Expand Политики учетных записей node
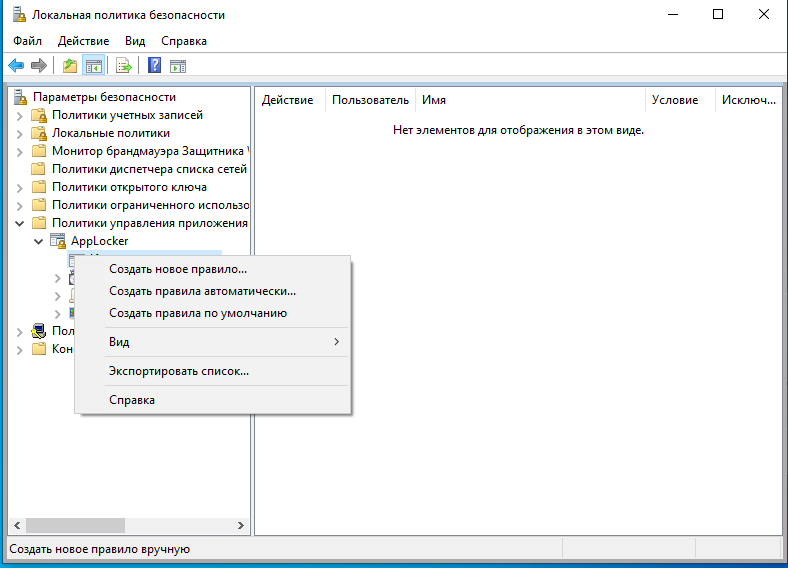This screenshot has height=568, width=788. pyautogui.click(x=20, y=116)
